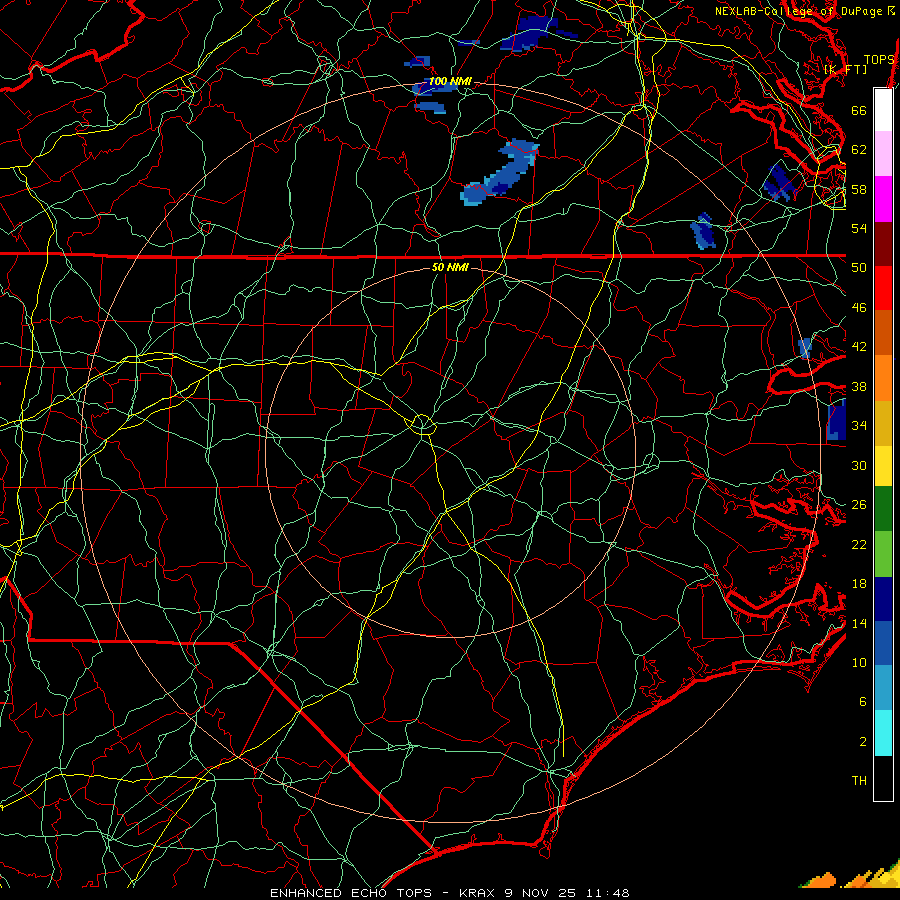Viewport: 900px width, 900px height.
Task: Click the legend value 22
Action: point(859,545)
